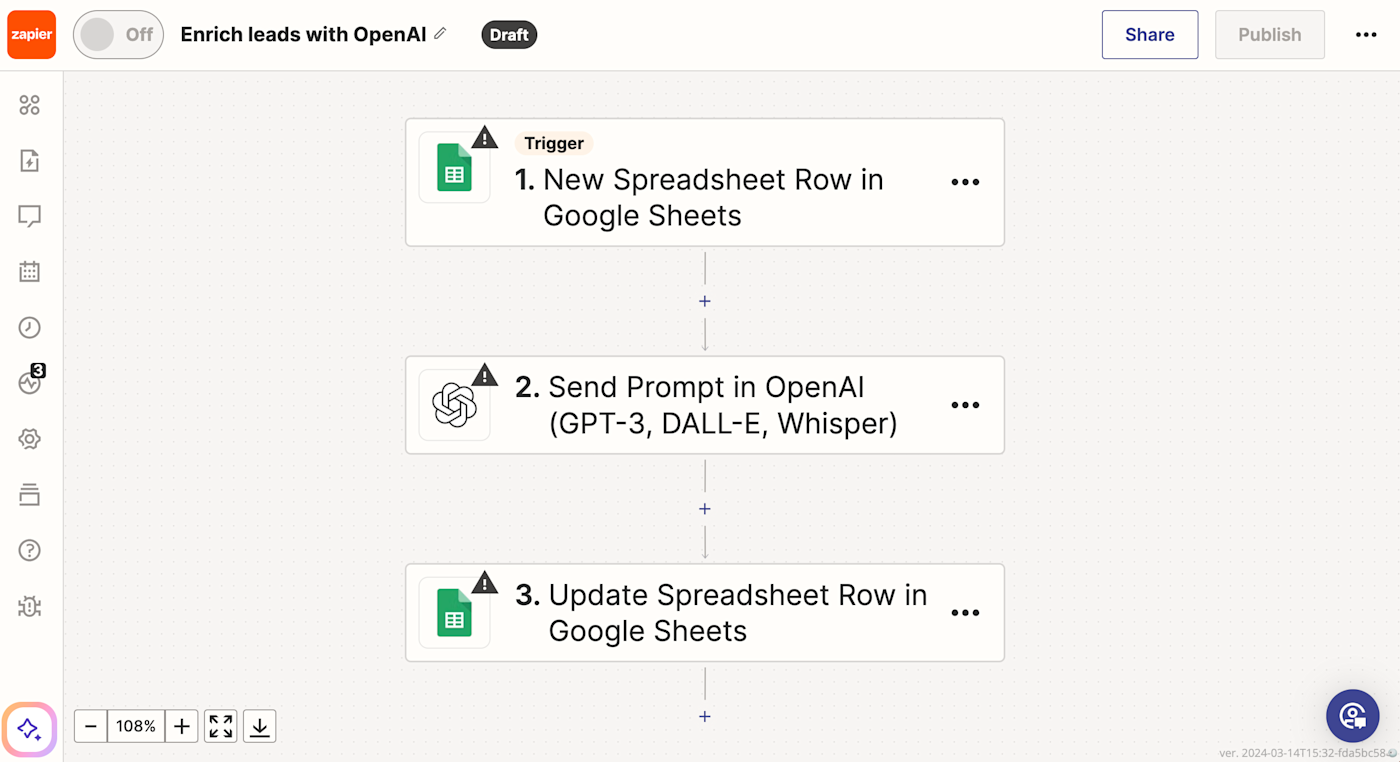Click the Zapier logo home icon
1400x762 pixels.
[31, 35]
